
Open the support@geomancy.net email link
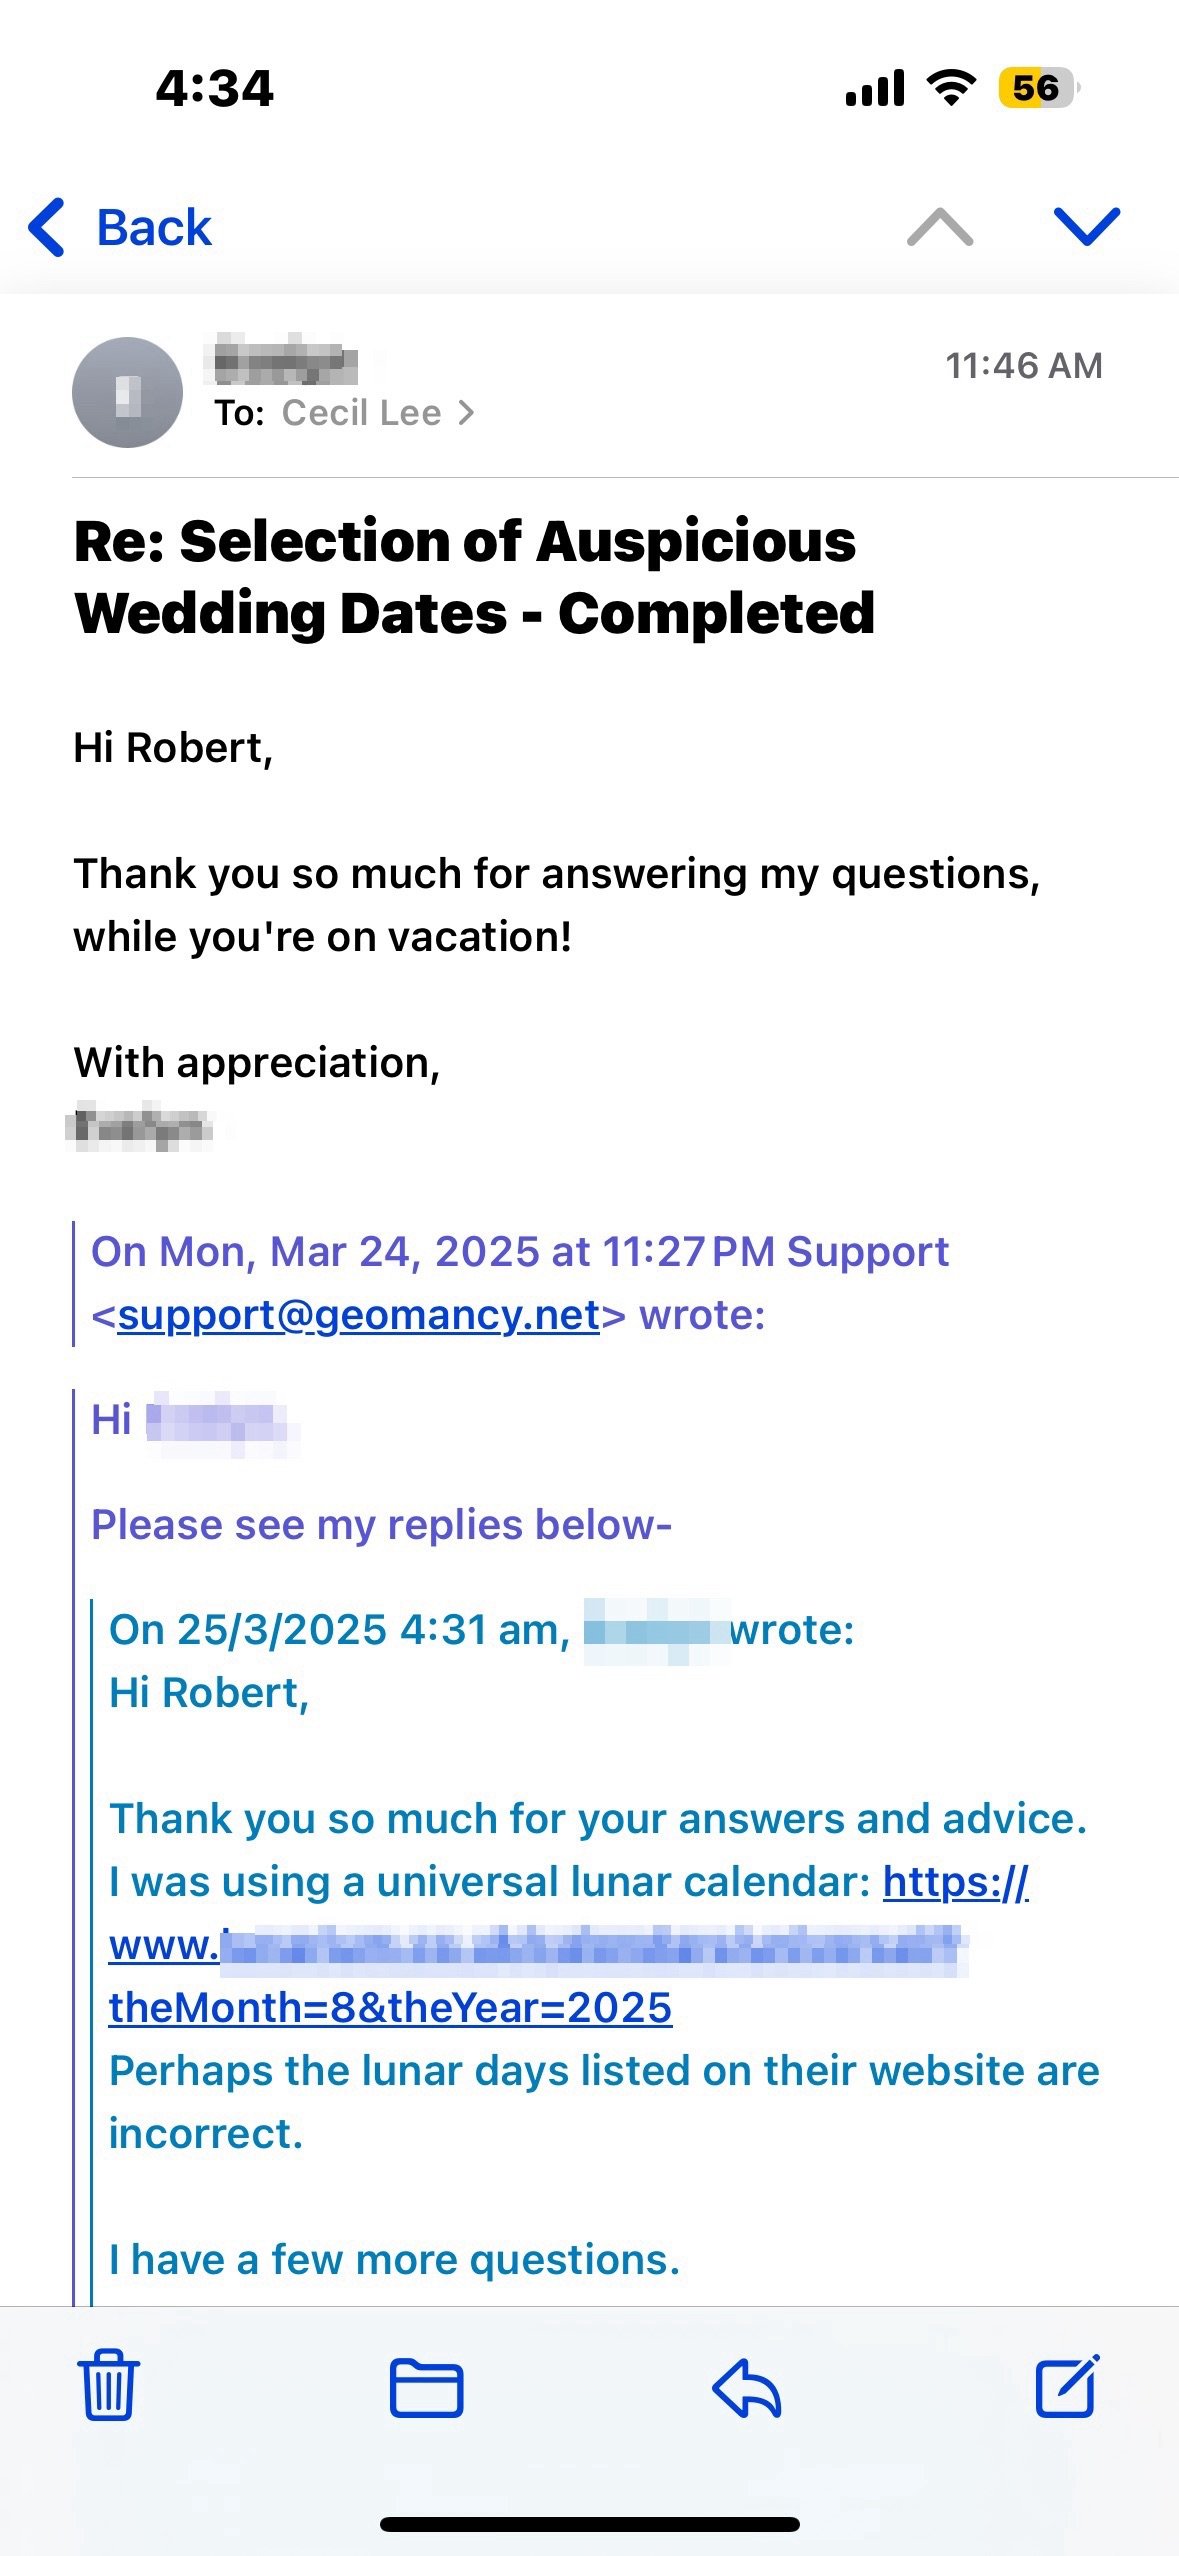click(x=358, y=1315)
